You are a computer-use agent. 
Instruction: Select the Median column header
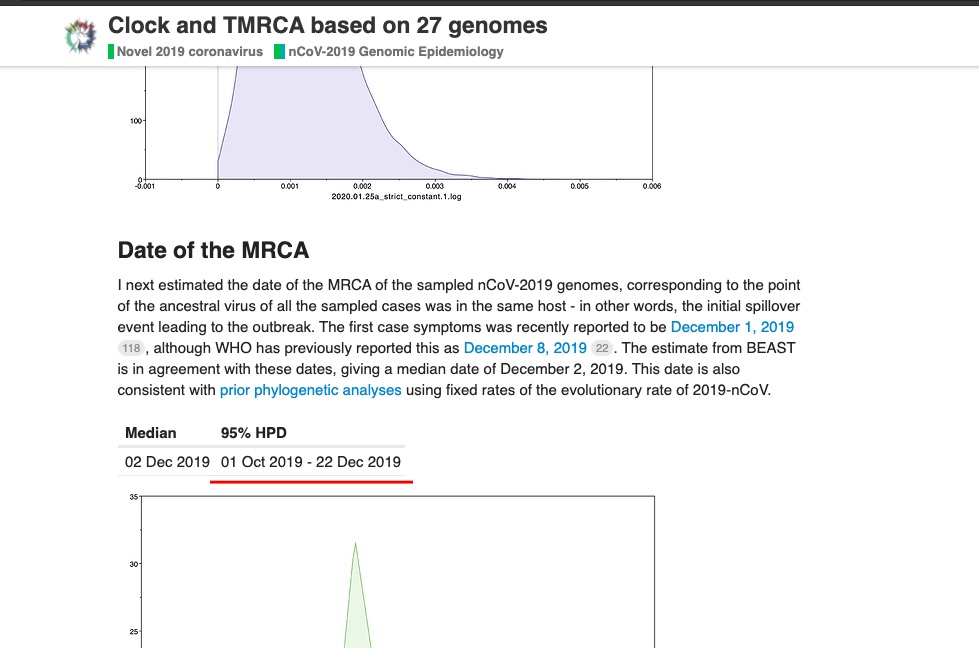[149, 433]
